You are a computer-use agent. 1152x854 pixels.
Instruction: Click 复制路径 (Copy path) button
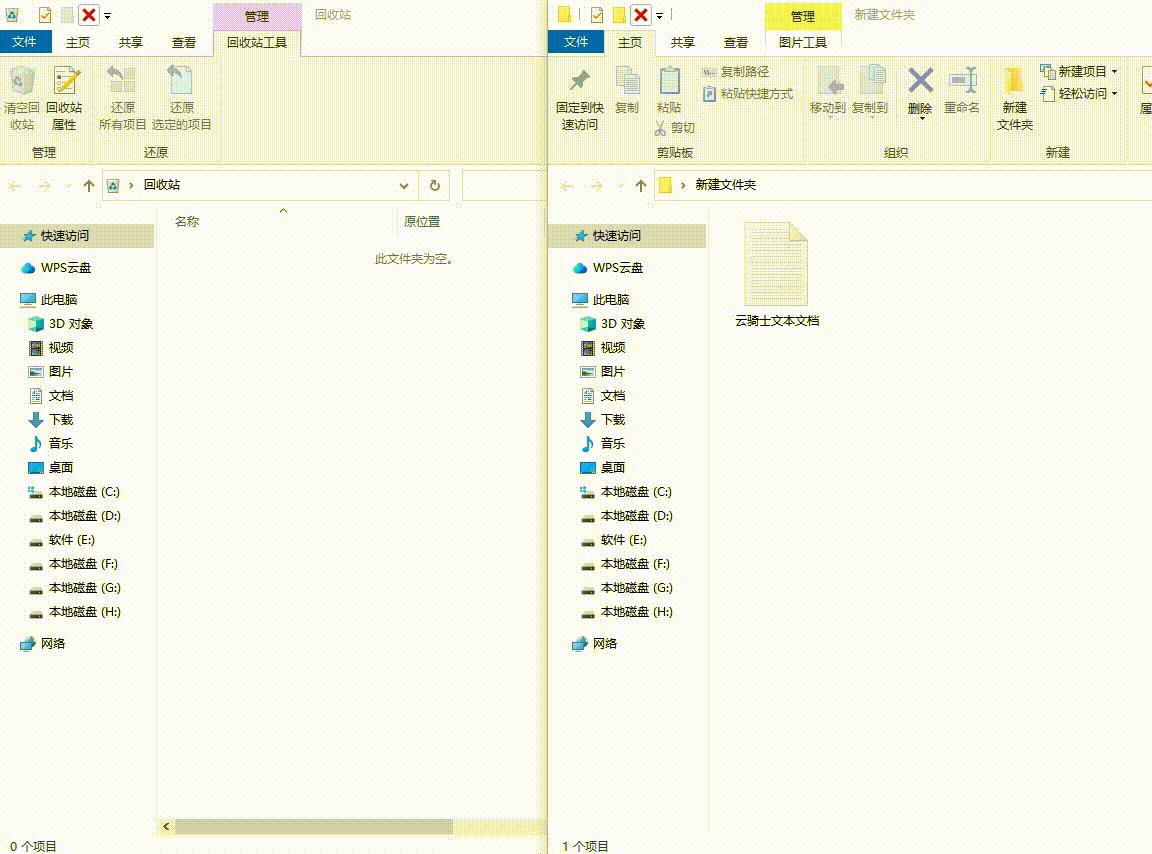pyautogui.click(x=736, y=72)
